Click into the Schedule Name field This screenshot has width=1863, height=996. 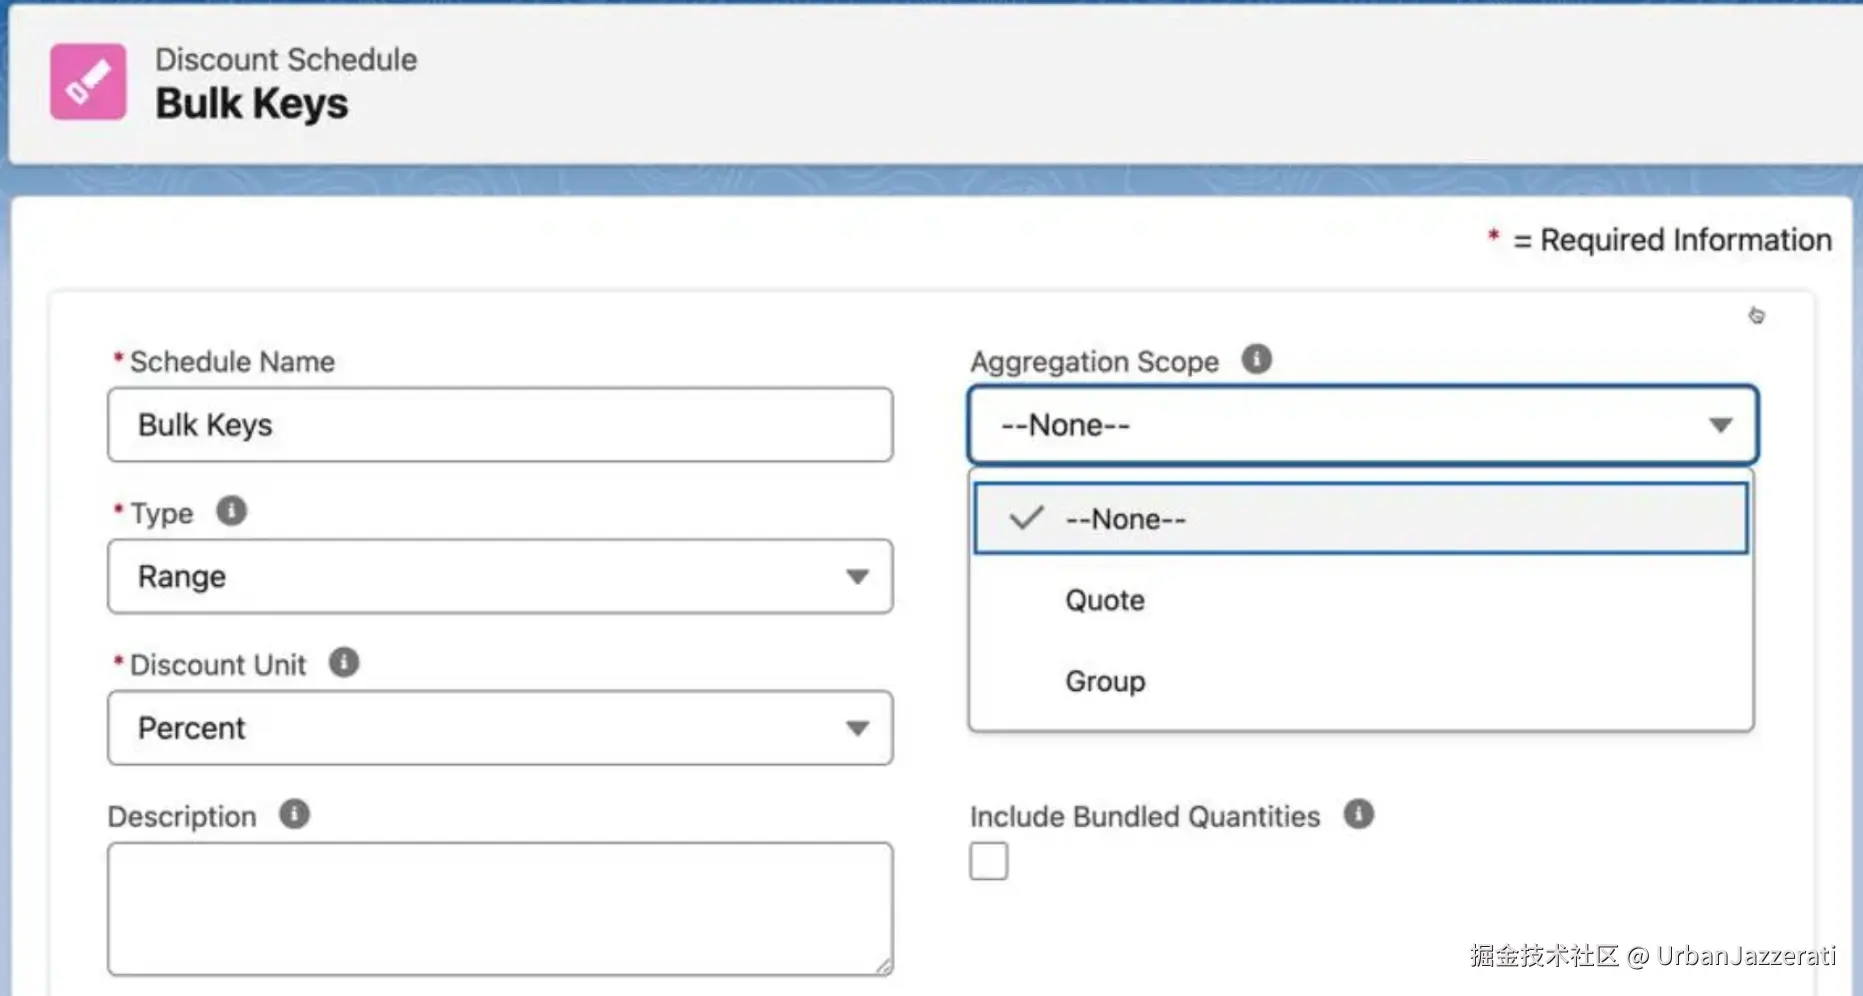[500, 425]
